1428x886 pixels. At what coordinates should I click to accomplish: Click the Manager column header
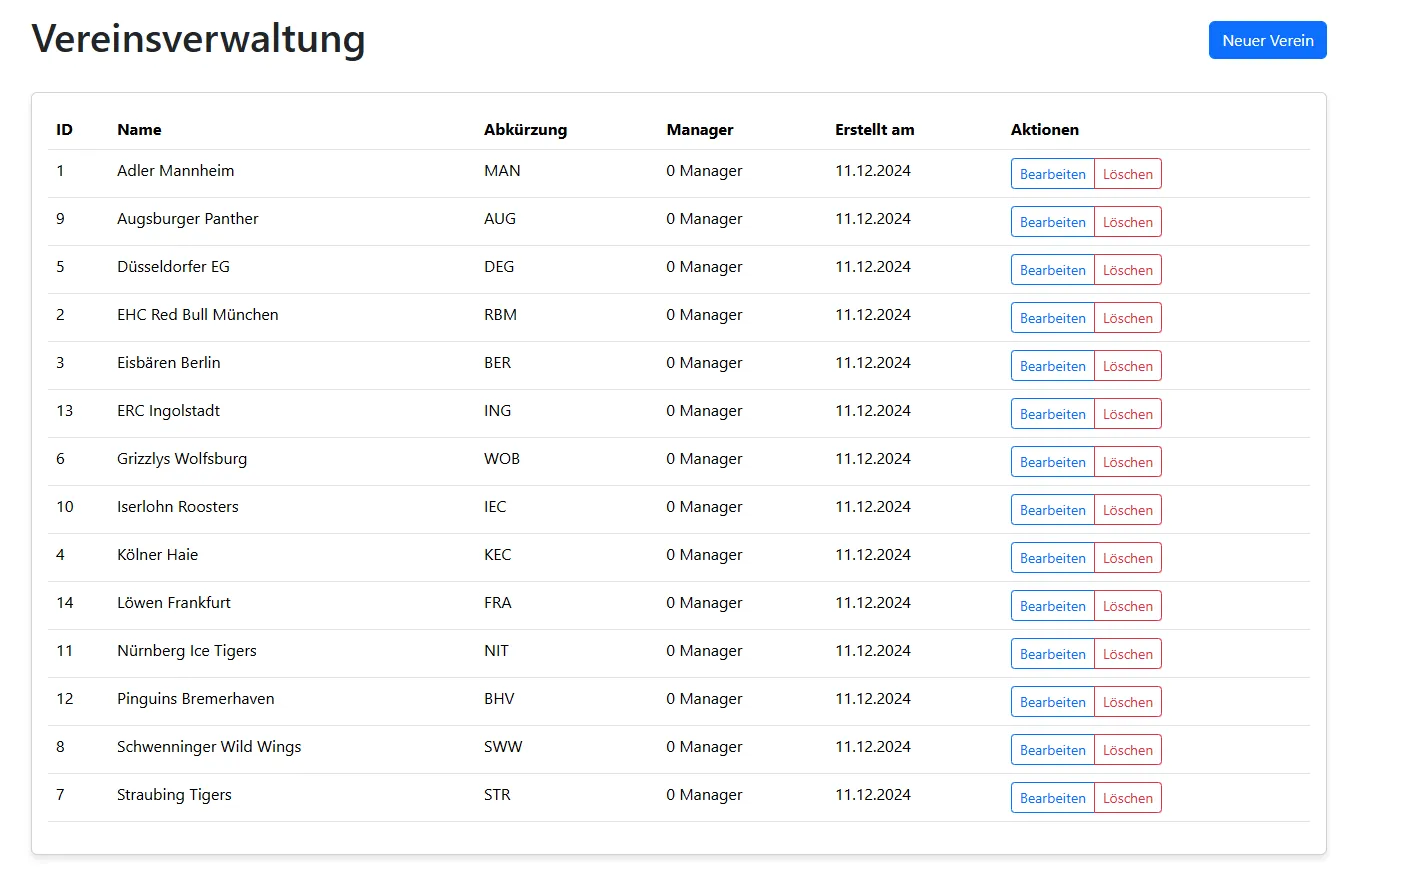pyautogui.click(x=700, y=130)
